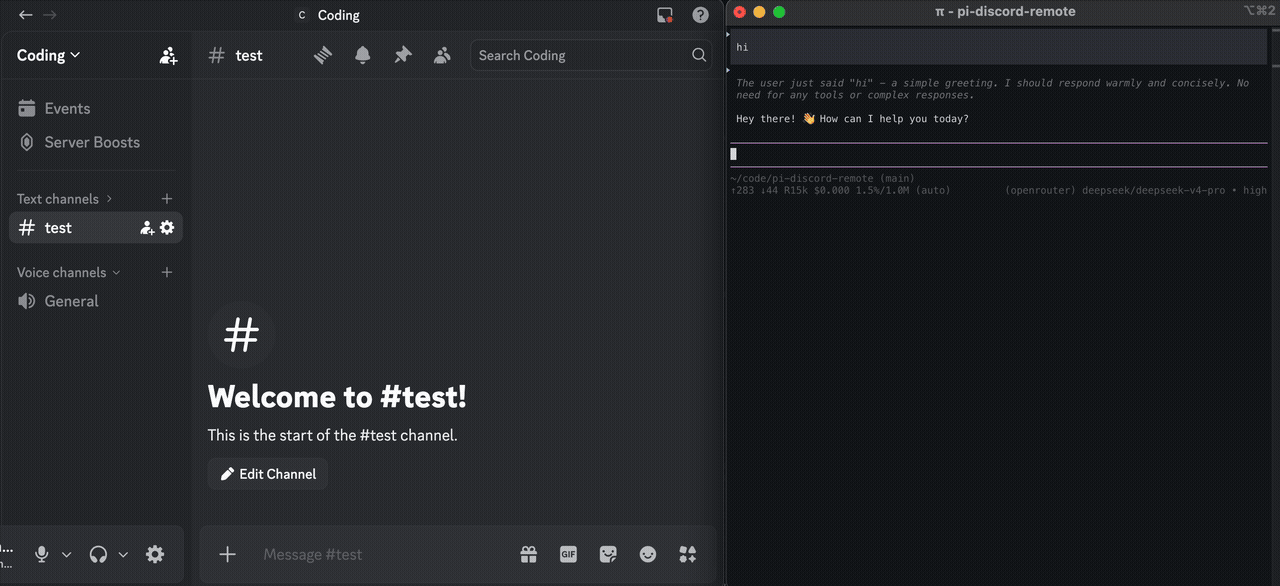Toggle headphones deafen
The image size is (1280, 586).
click(x=98, y=554)
